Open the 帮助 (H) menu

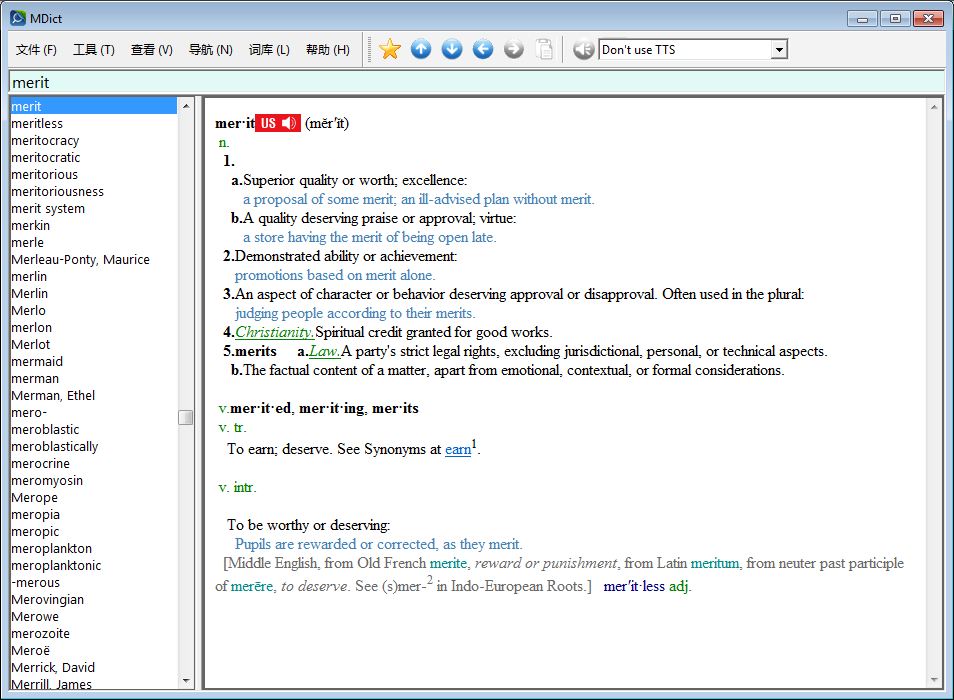pos(328,50)
